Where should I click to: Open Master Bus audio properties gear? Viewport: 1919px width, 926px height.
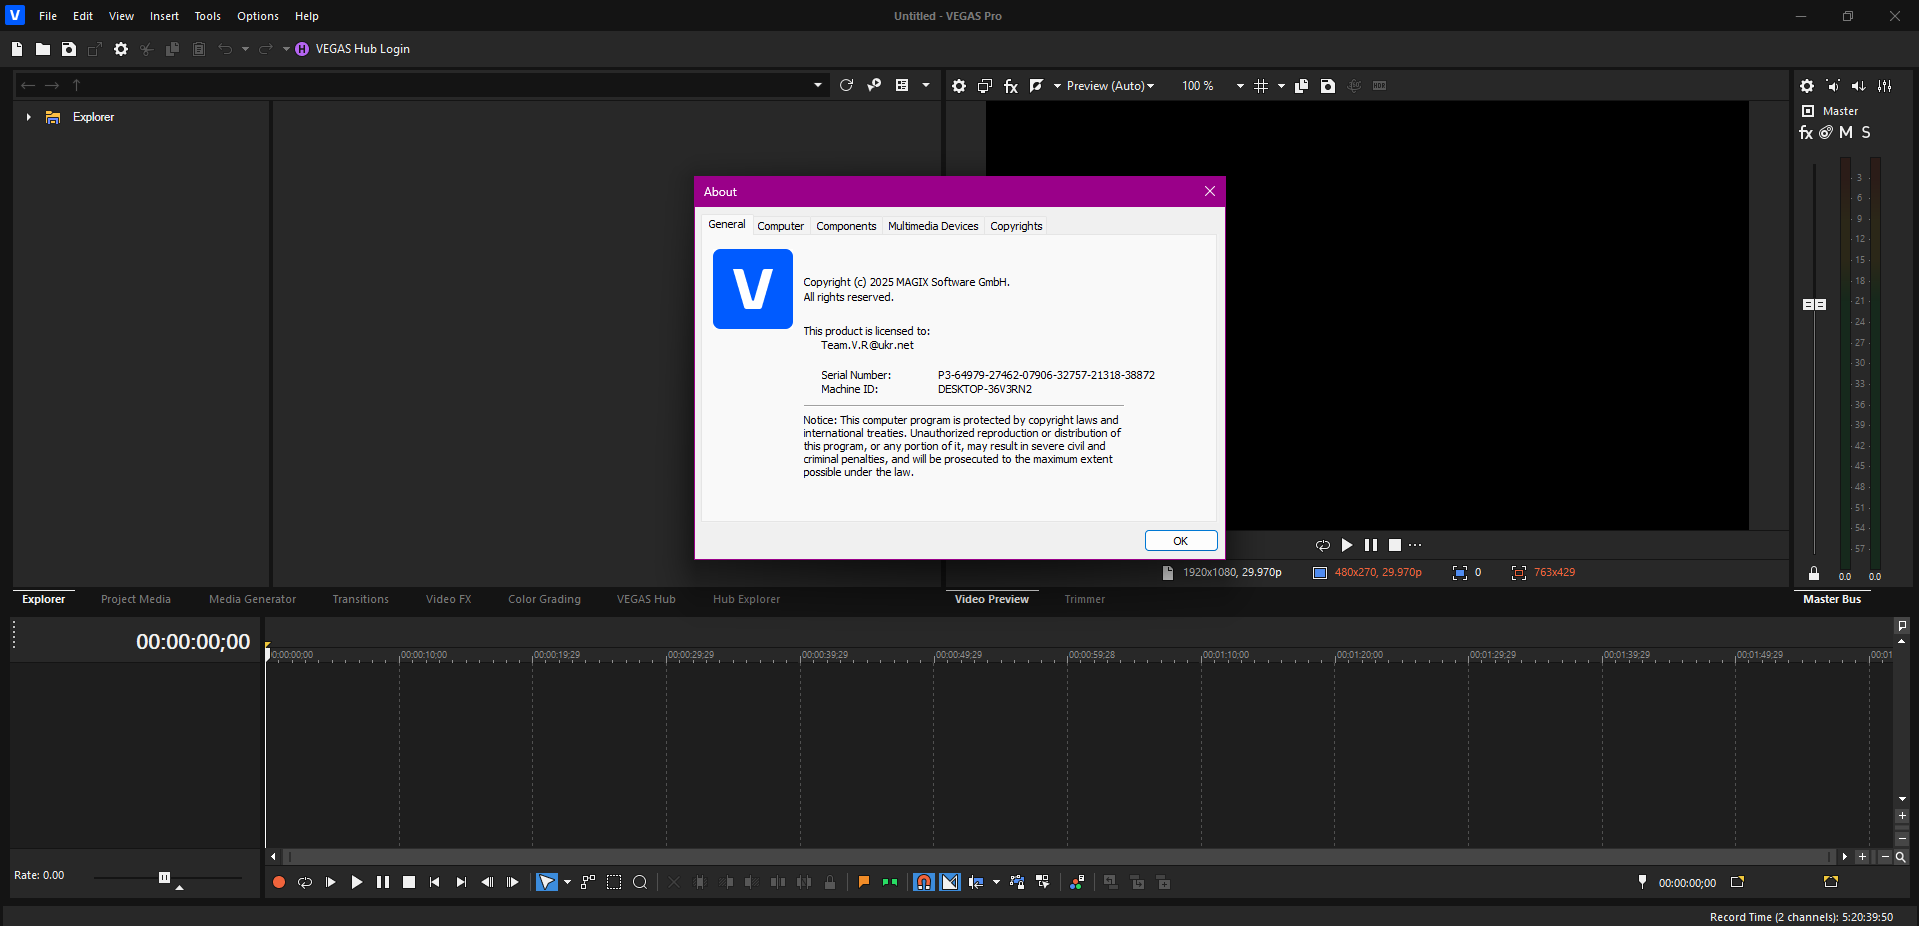1807,86
